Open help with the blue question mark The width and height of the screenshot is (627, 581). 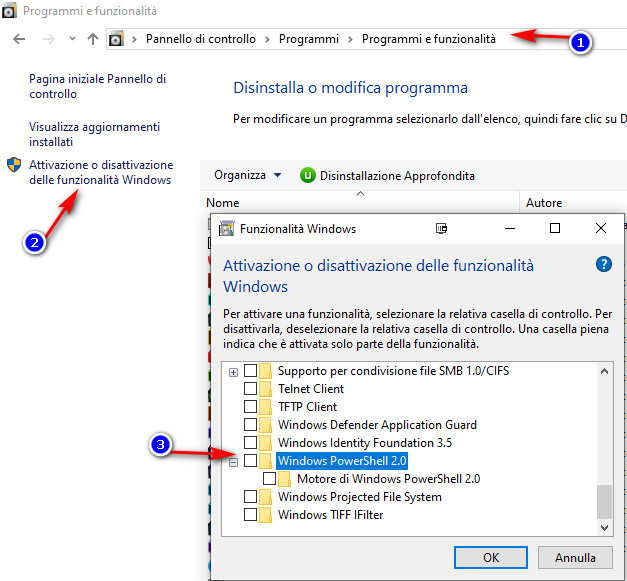604,265
